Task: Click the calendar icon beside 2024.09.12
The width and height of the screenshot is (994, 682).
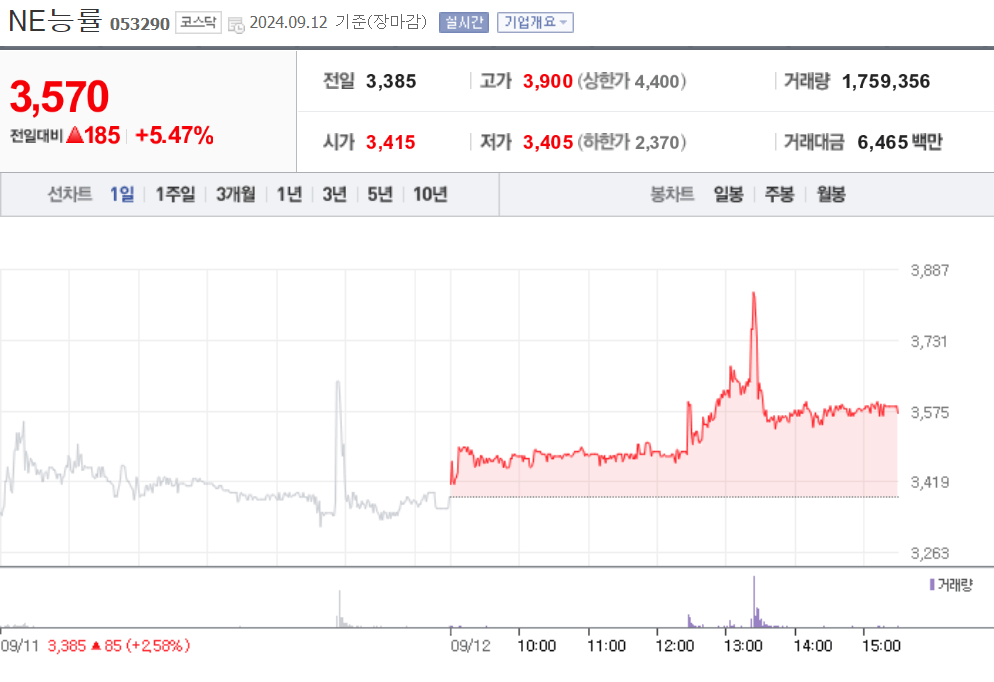Action: (x=236, y=25)
